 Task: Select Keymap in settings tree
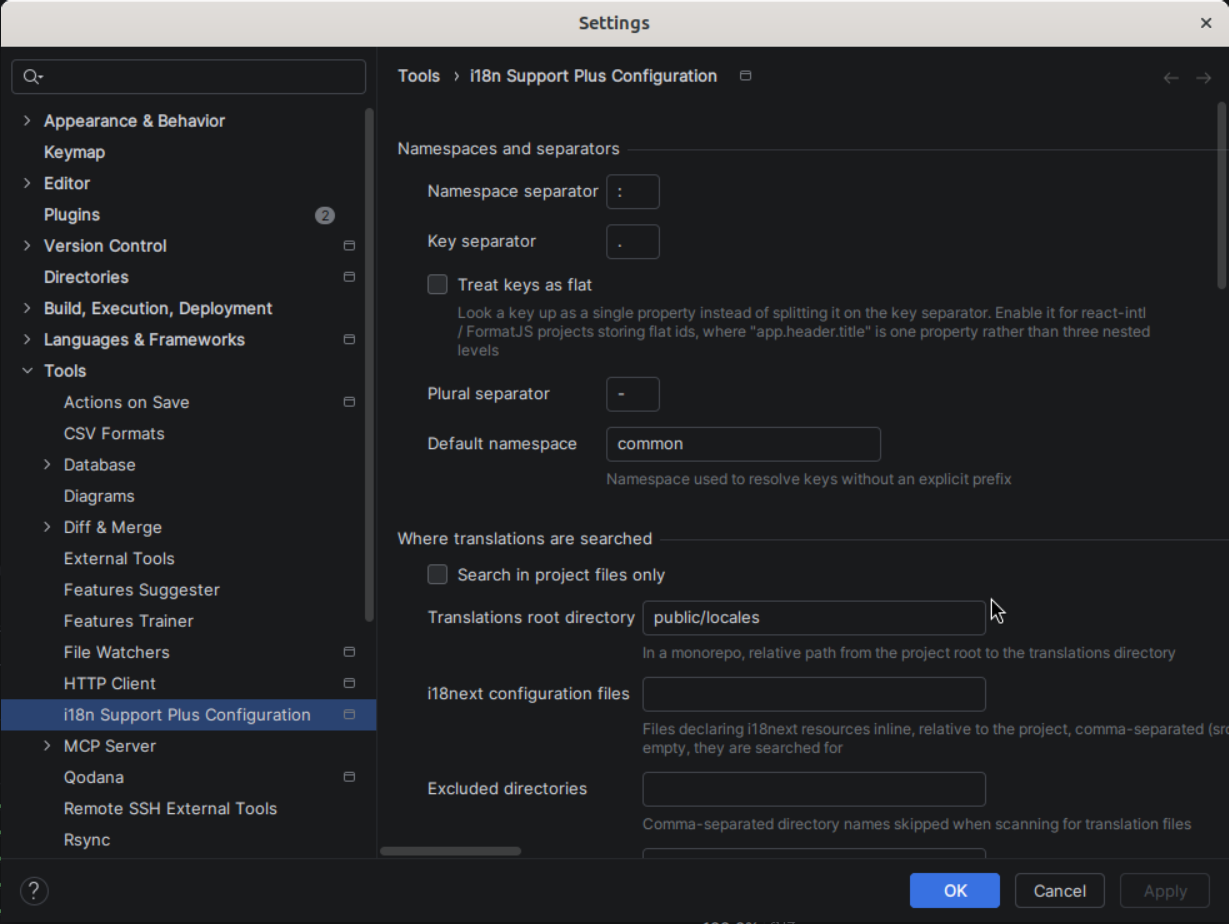pyautogui.click(x=74, y=152)
